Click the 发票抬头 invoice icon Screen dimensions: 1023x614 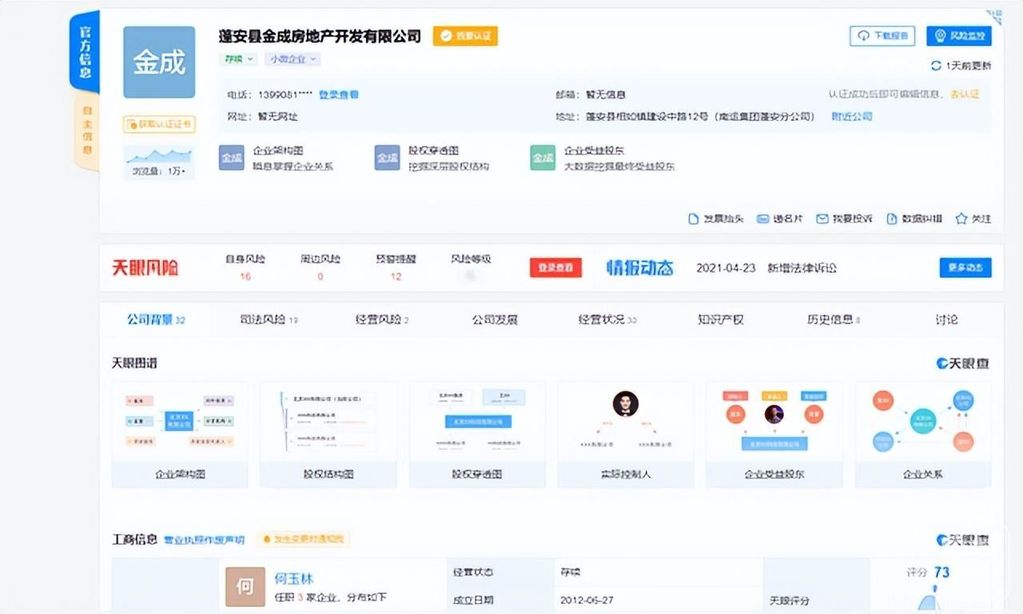pos(693,218)
